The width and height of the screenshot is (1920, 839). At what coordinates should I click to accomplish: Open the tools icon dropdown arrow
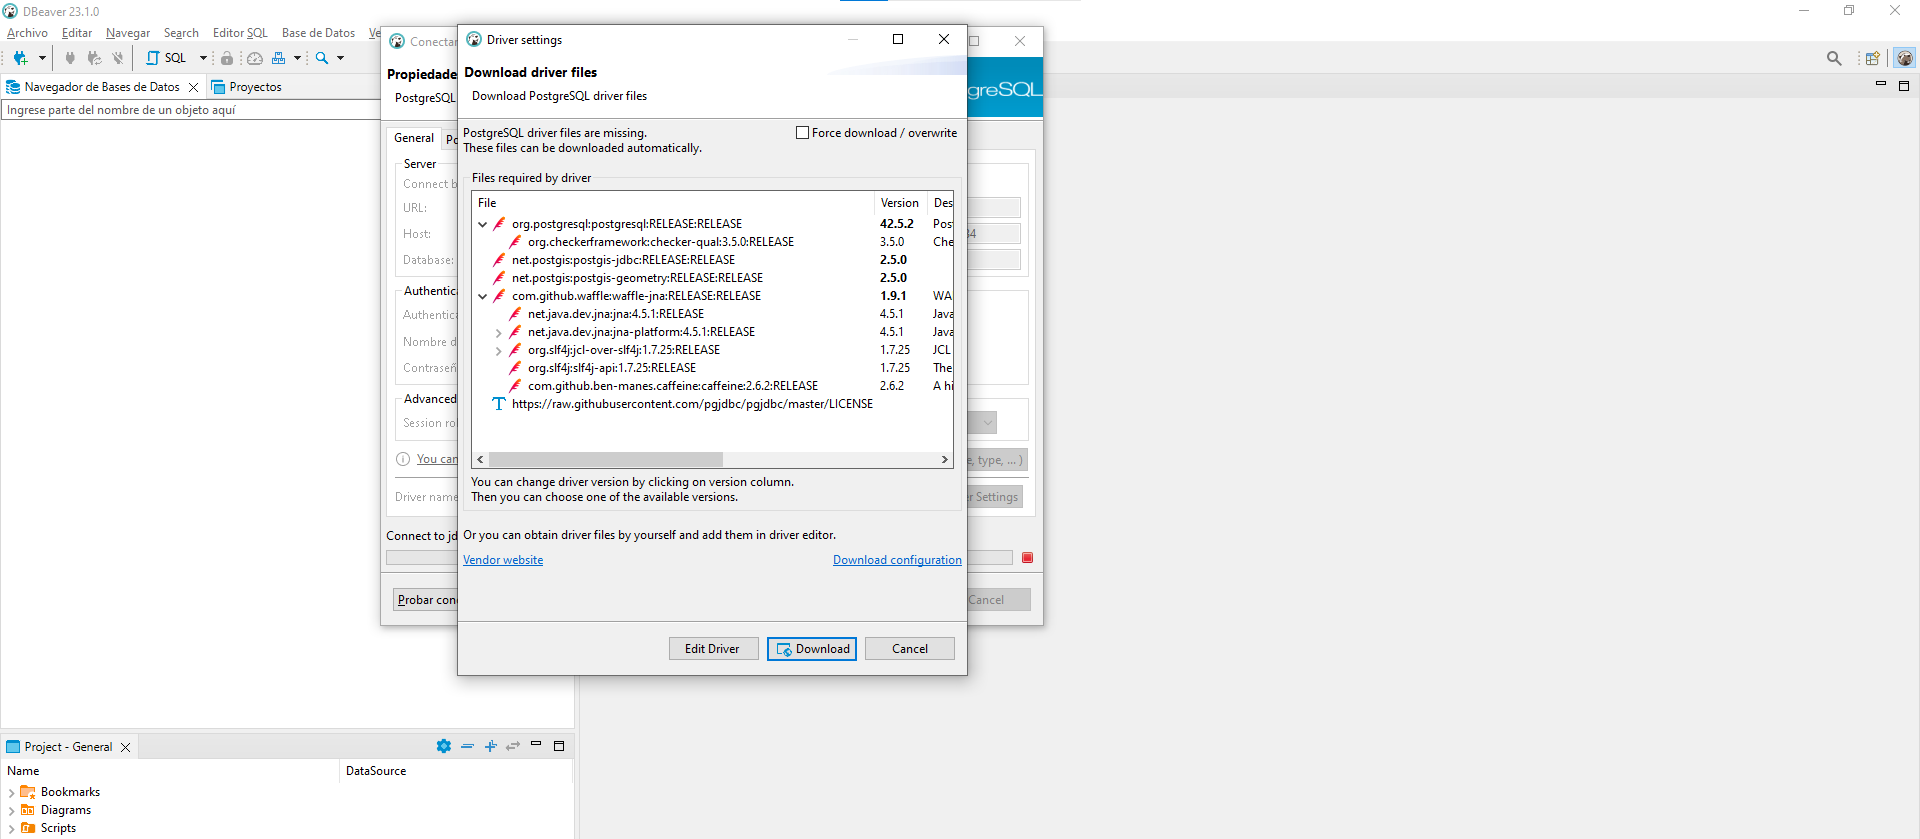coord(297,58)
